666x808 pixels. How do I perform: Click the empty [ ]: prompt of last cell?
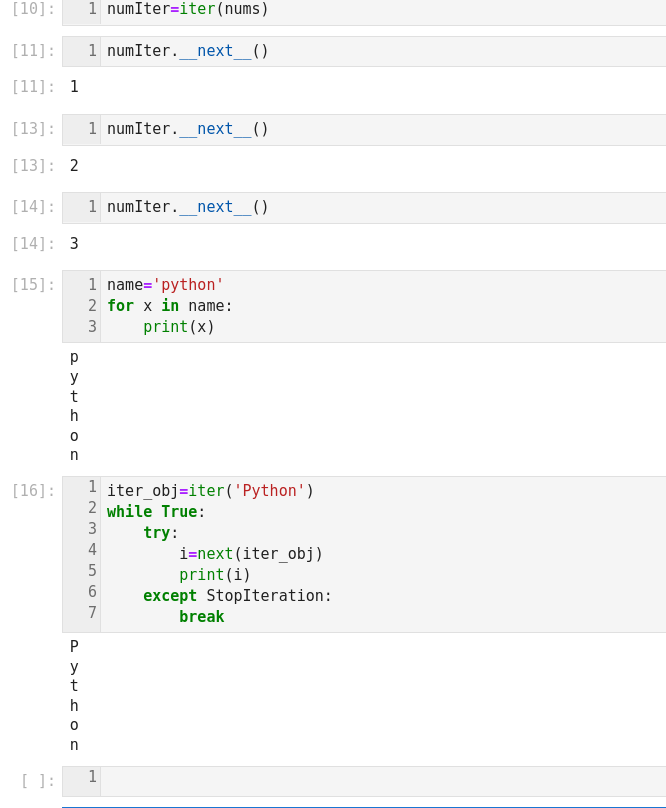(x=37, y=781)
